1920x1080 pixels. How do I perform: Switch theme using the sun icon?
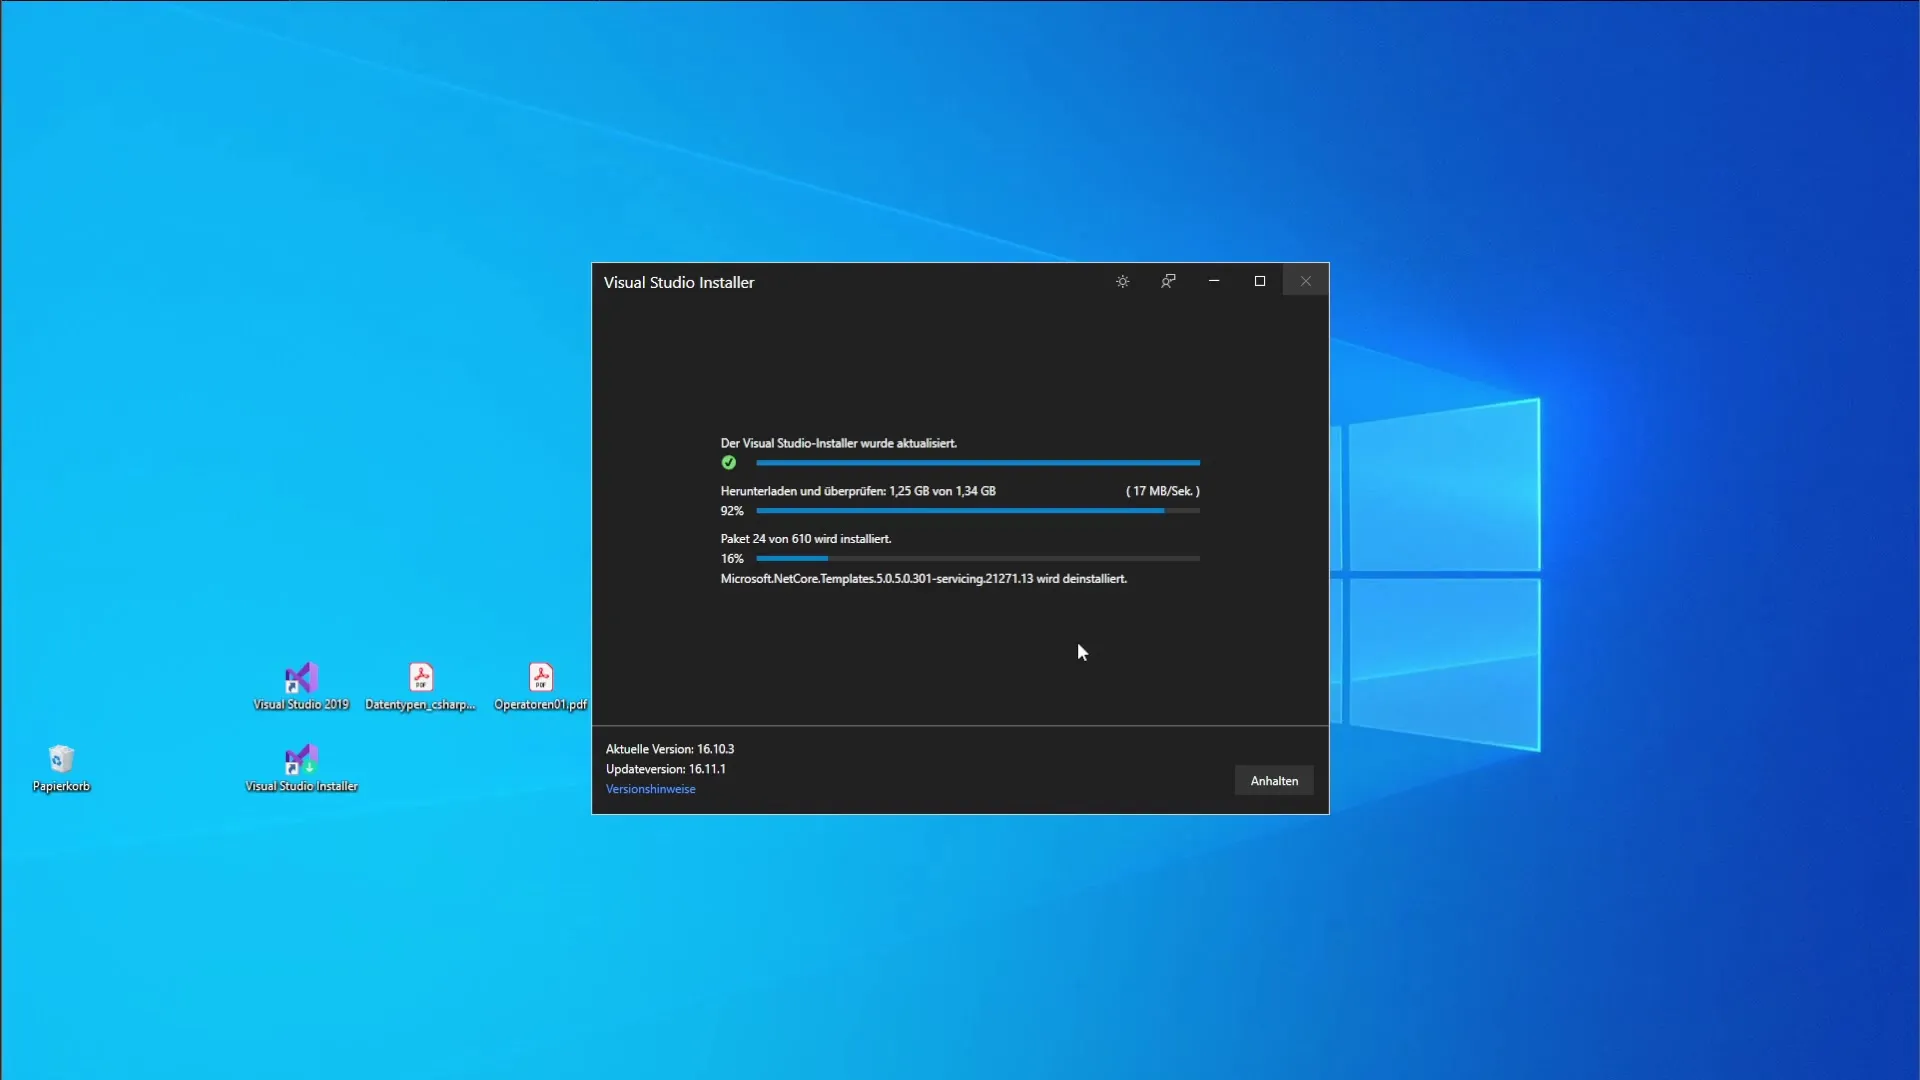[1122, 282]
